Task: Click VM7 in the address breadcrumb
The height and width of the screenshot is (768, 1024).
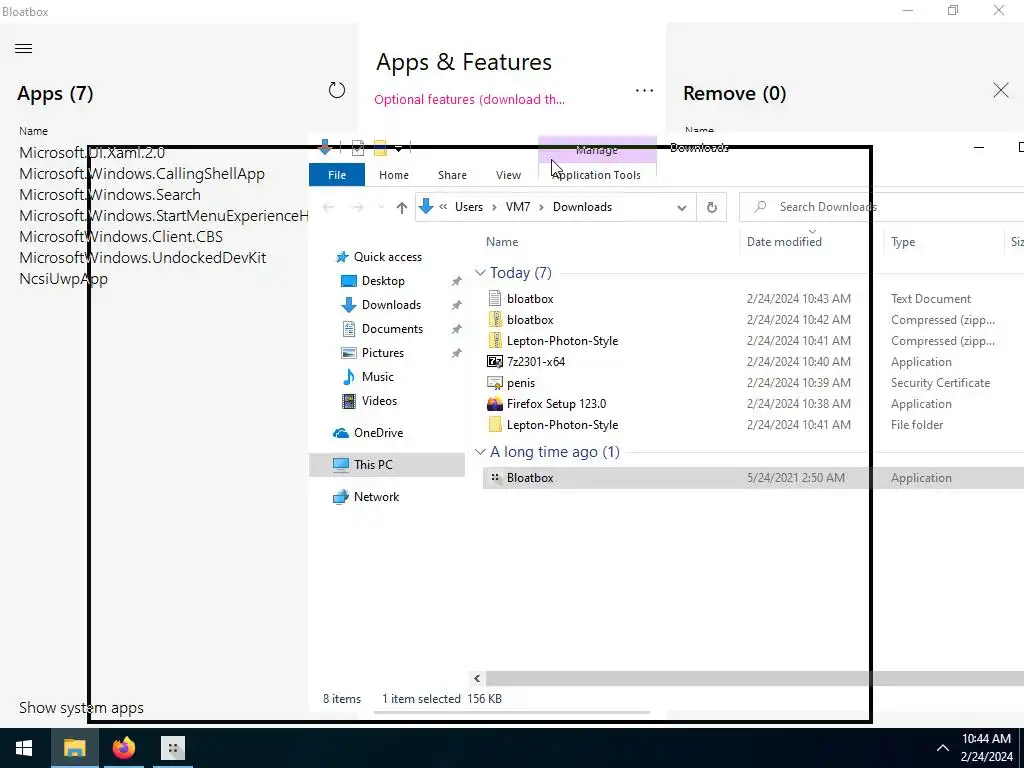Action: (518, 207)
